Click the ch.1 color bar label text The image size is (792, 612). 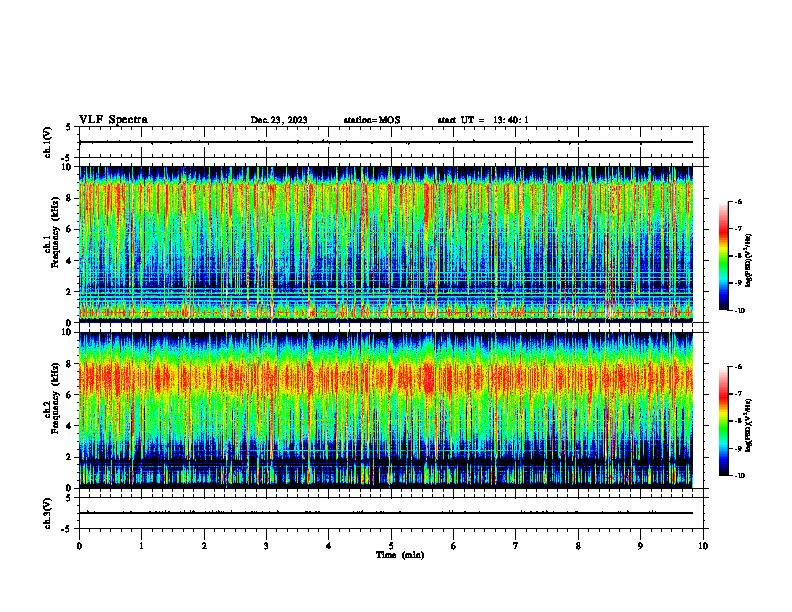point(748,261)
